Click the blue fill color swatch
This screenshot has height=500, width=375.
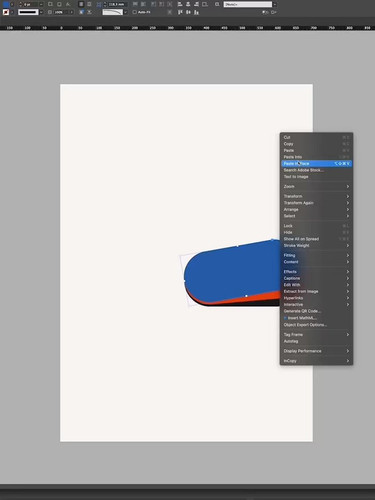(x=6, y=4)
